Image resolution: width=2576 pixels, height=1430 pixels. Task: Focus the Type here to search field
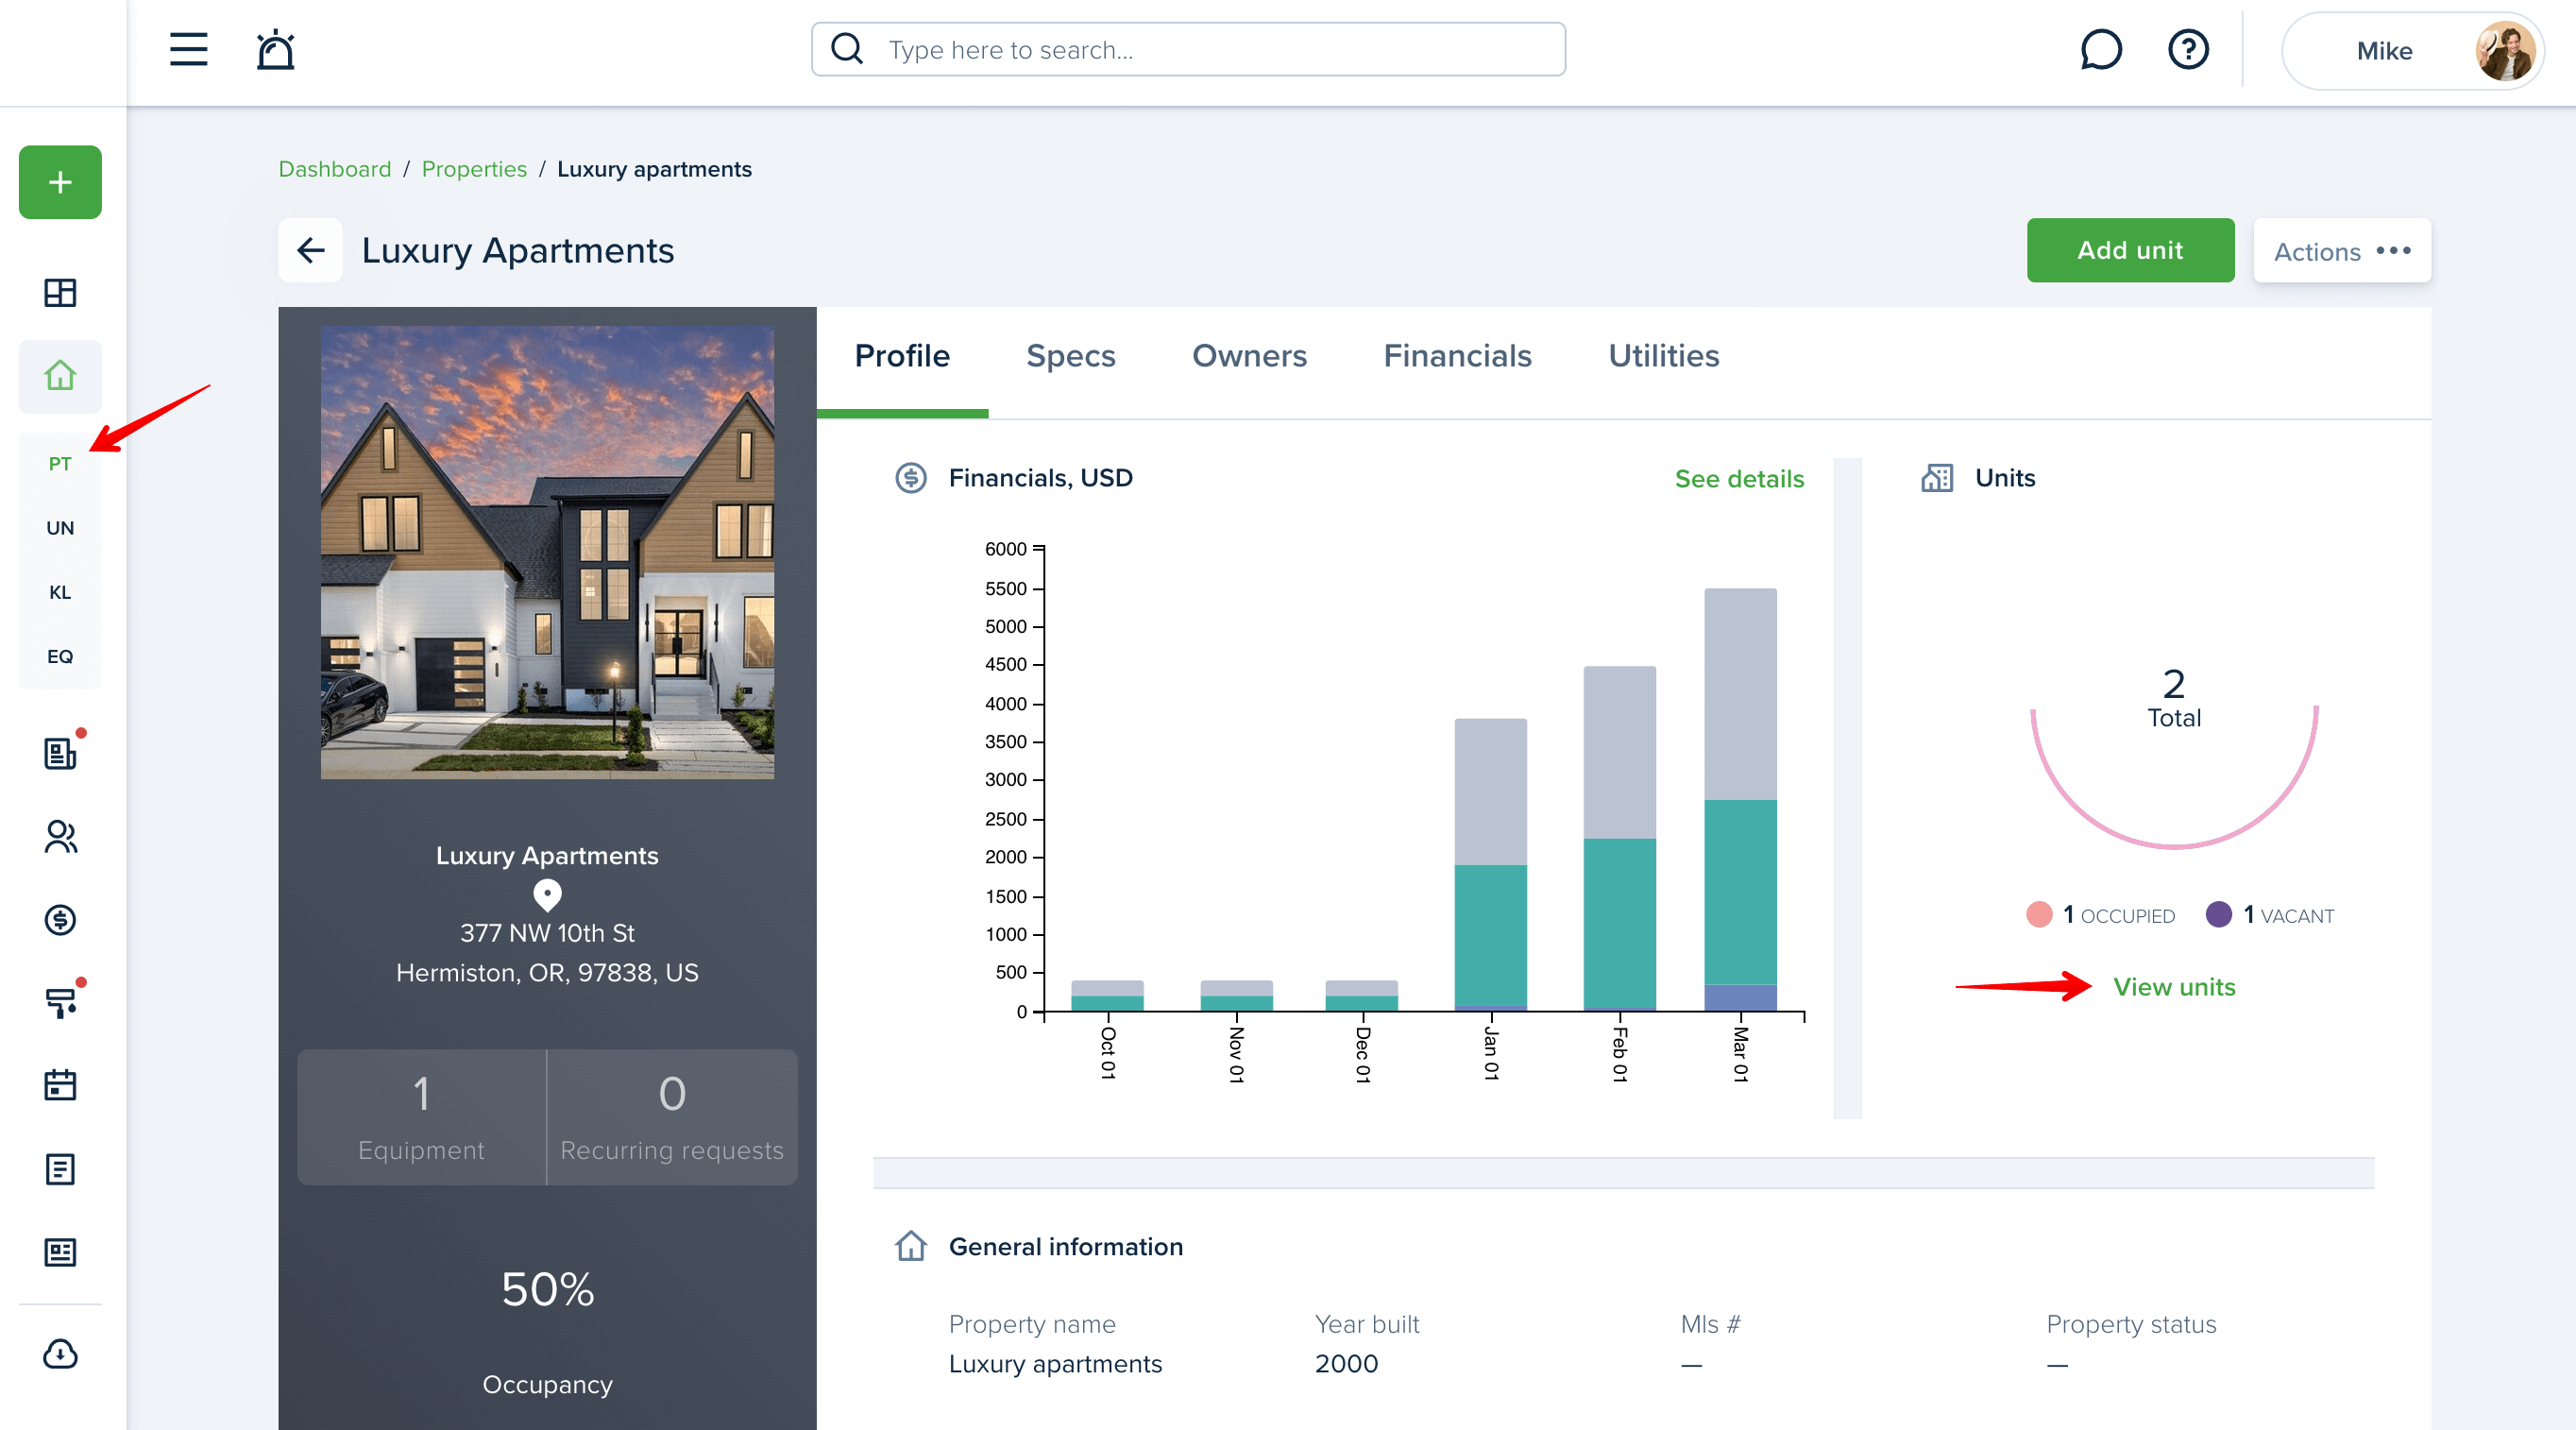pos(1188,49)
